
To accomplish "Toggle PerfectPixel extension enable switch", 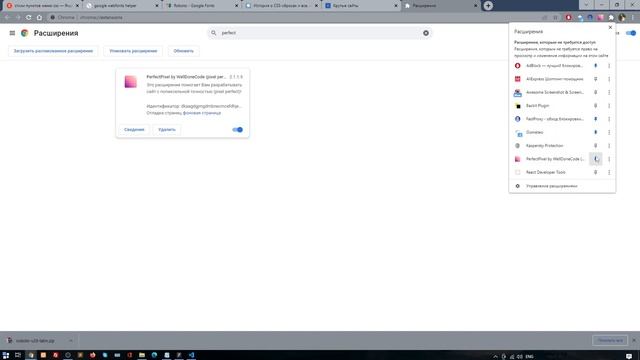I will point(238,129).
